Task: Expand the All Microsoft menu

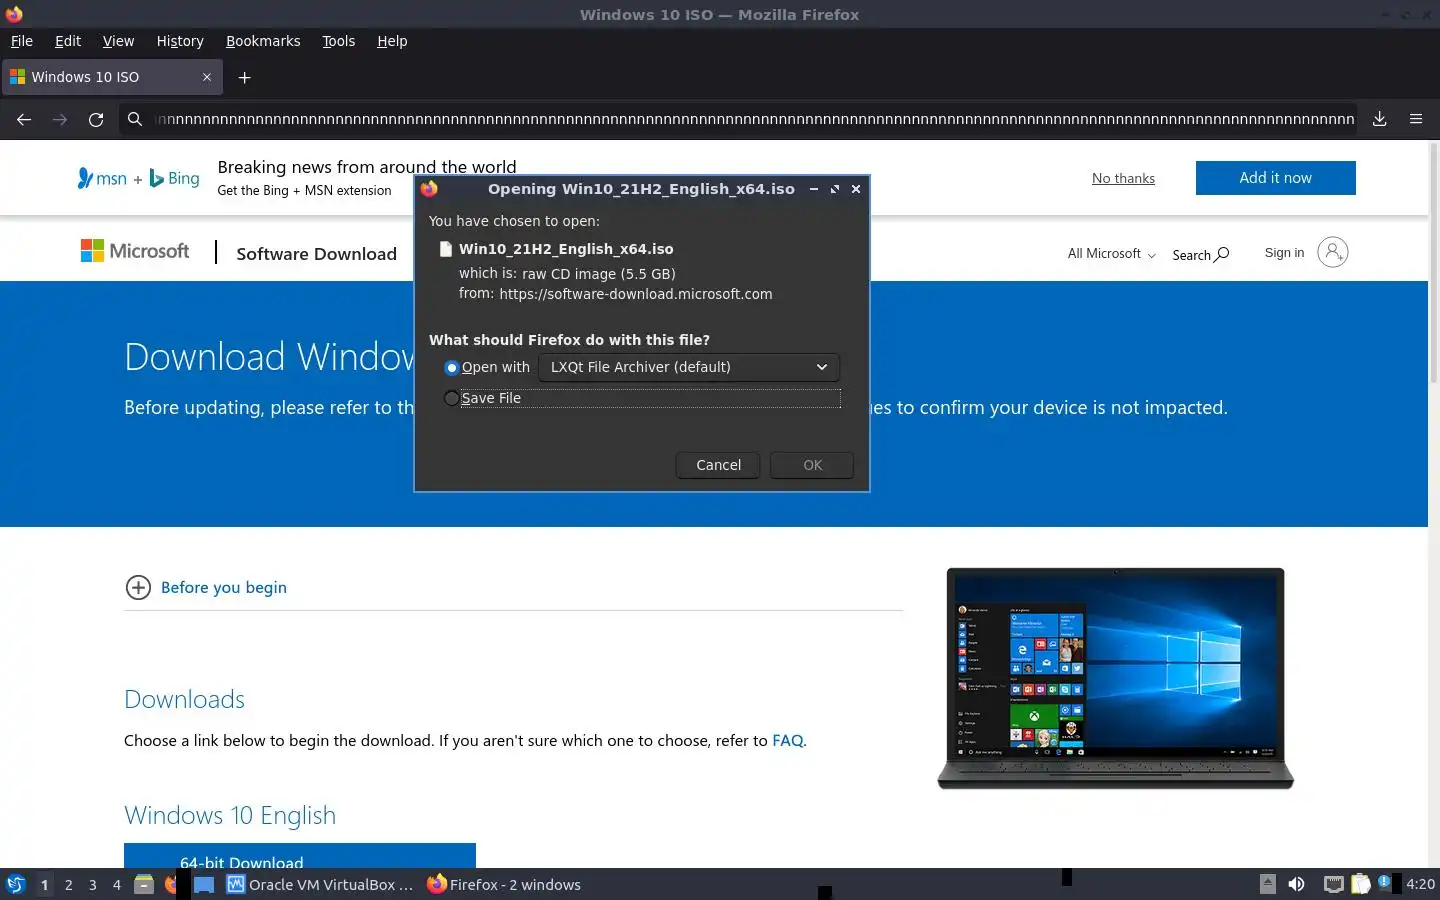Action: (1111, 254)
